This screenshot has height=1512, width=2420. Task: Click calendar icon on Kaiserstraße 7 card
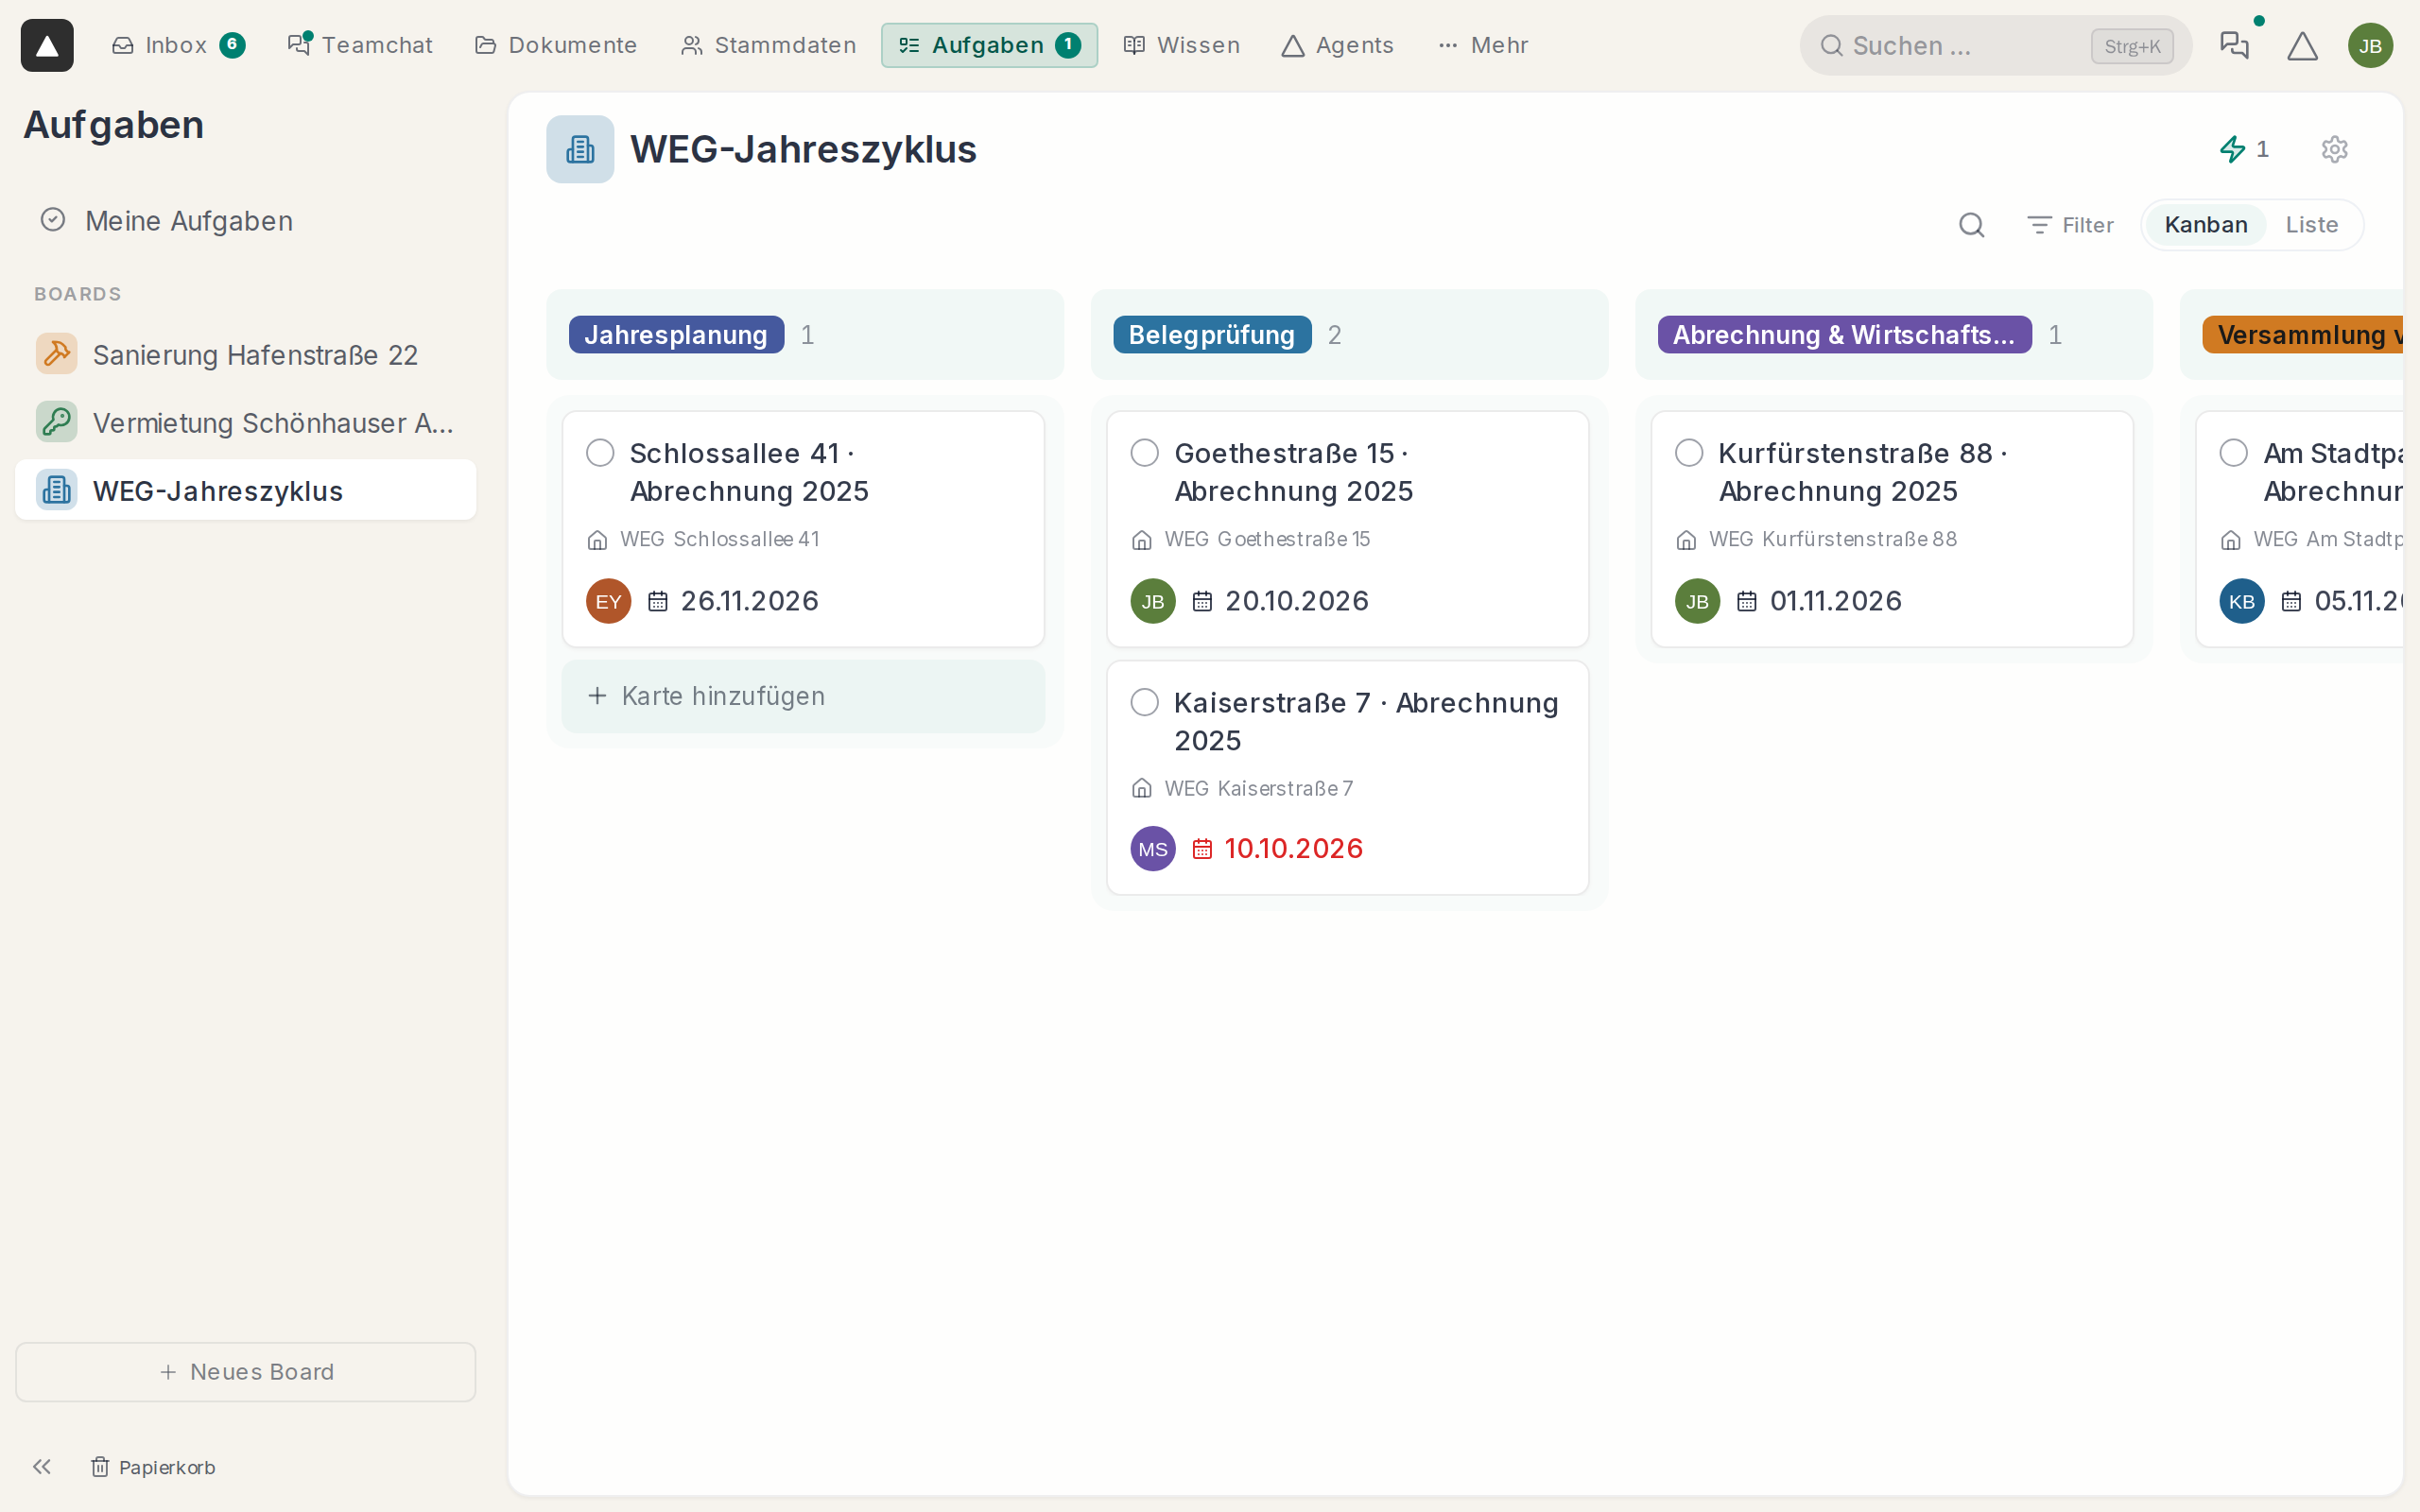(x=1202, y=849)
